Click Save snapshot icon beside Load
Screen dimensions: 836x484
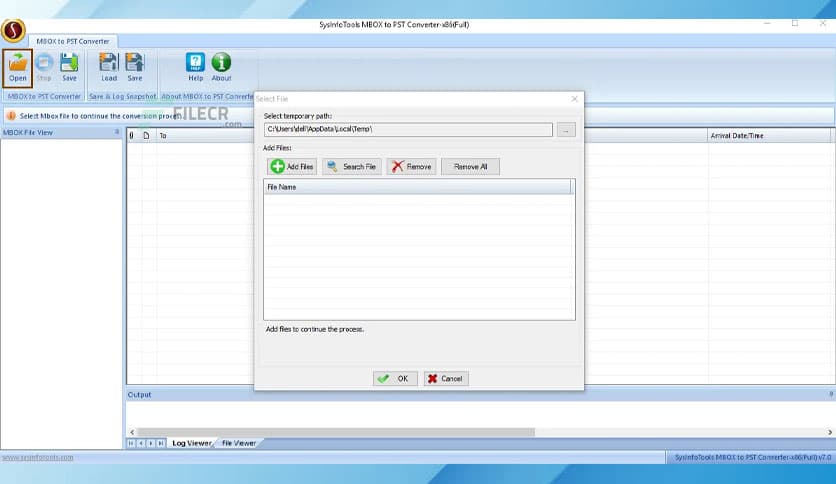coord(135,68)
